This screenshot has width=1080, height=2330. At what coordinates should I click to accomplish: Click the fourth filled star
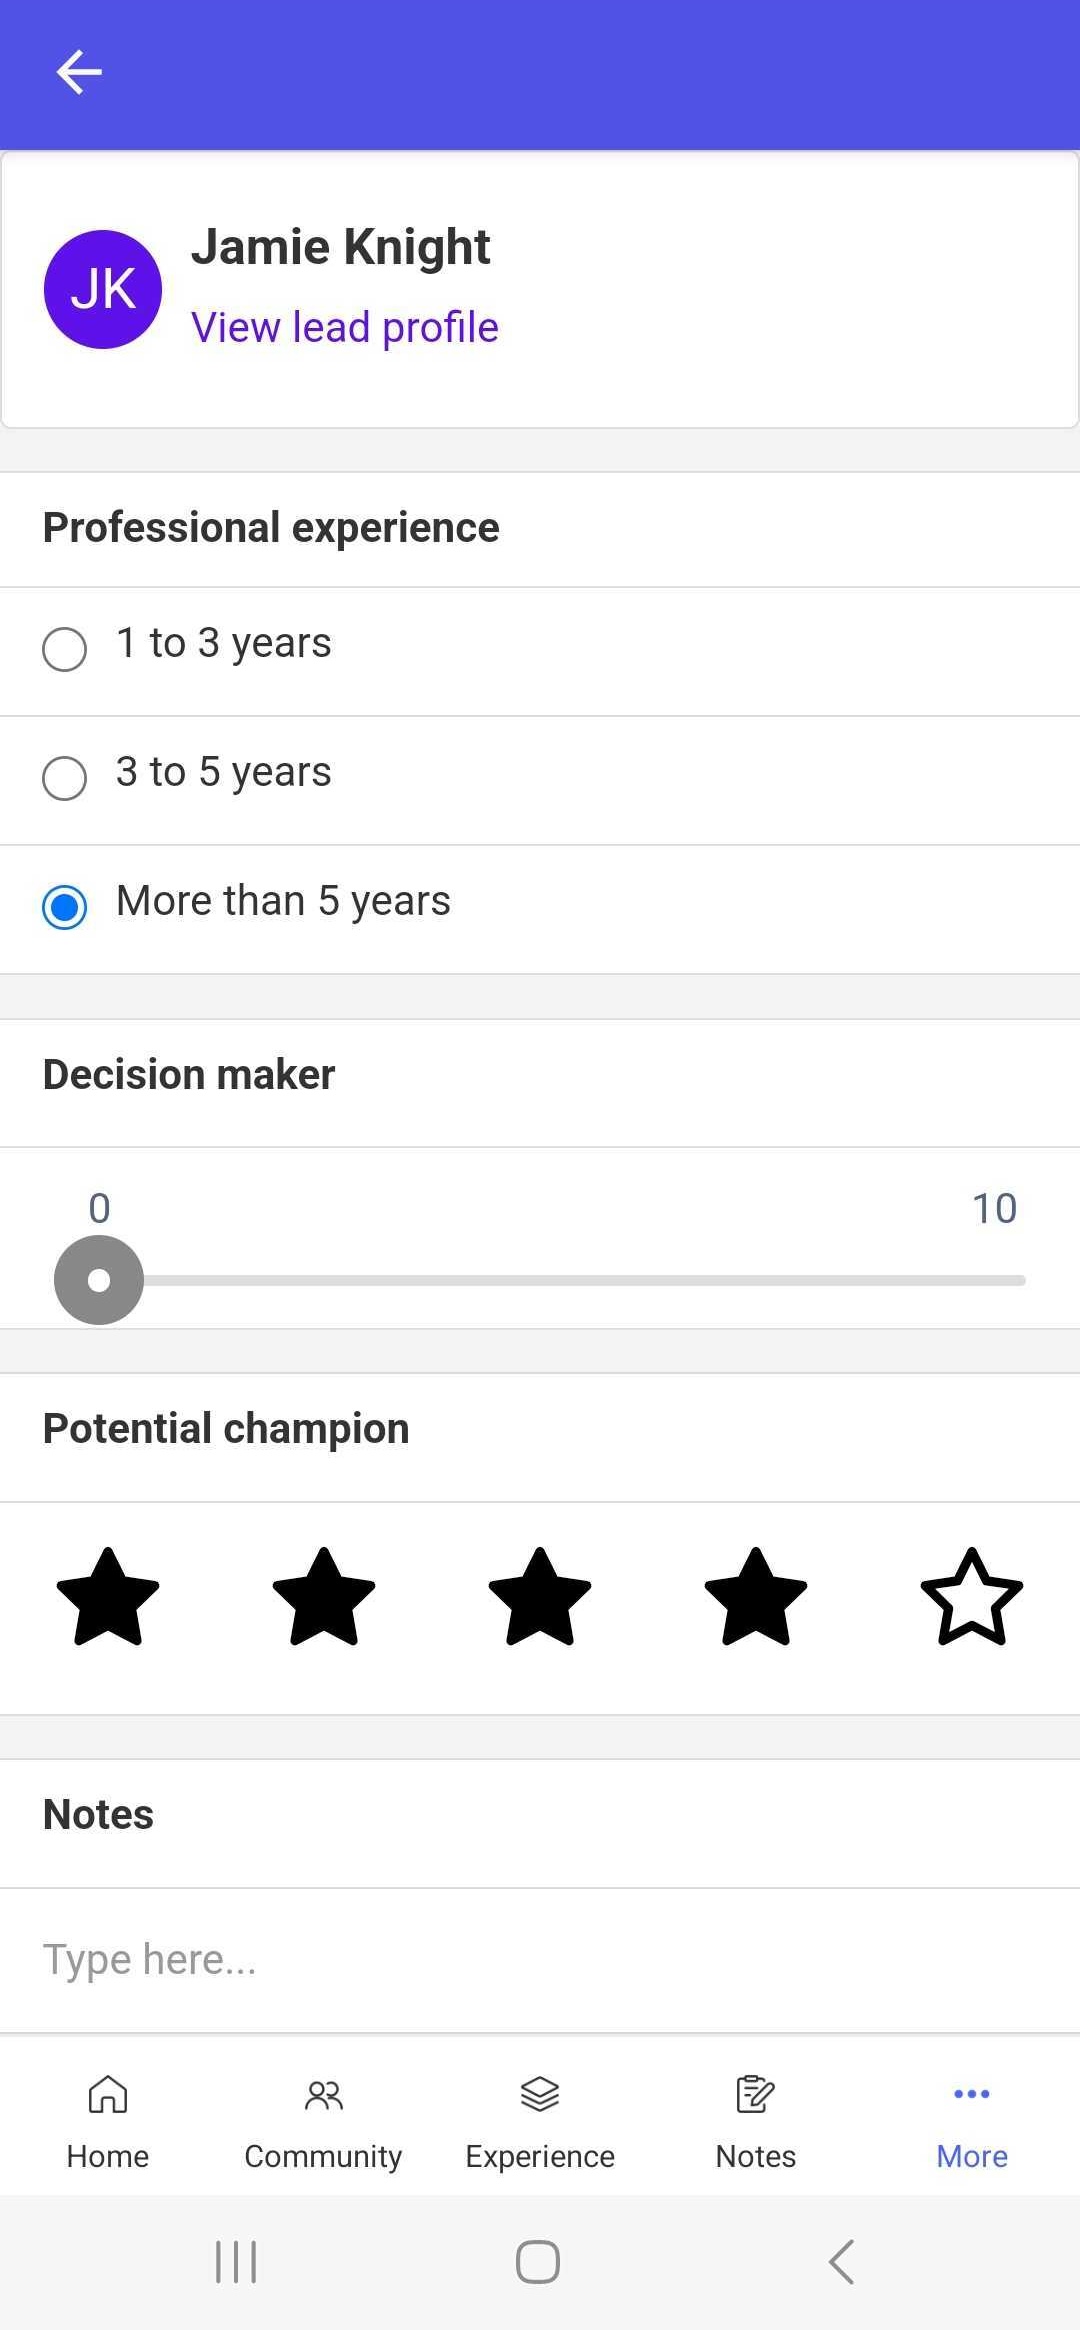click(x=756, y=1597)
